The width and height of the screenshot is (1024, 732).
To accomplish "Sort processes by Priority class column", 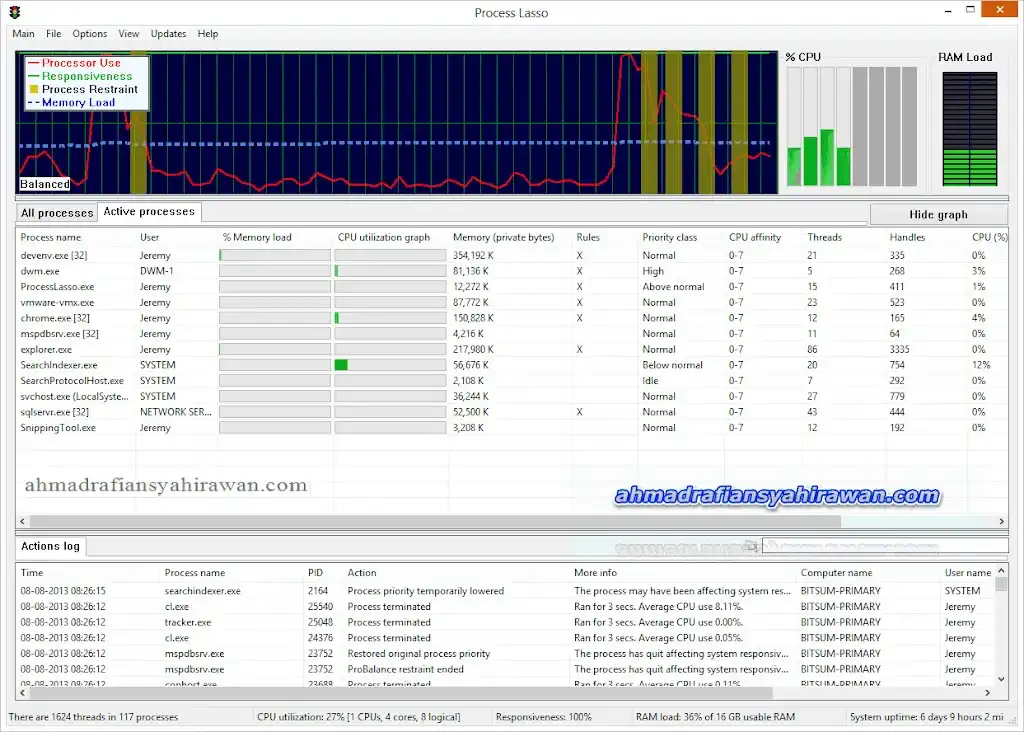I will coord(670,238).
